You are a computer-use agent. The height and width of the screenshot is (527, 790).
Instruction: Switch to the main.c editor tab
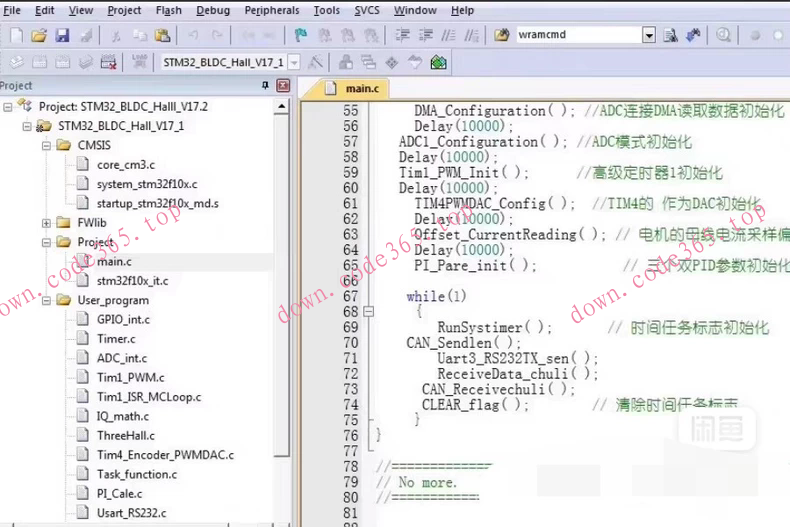pyautogui.click(x=360, y=88)
